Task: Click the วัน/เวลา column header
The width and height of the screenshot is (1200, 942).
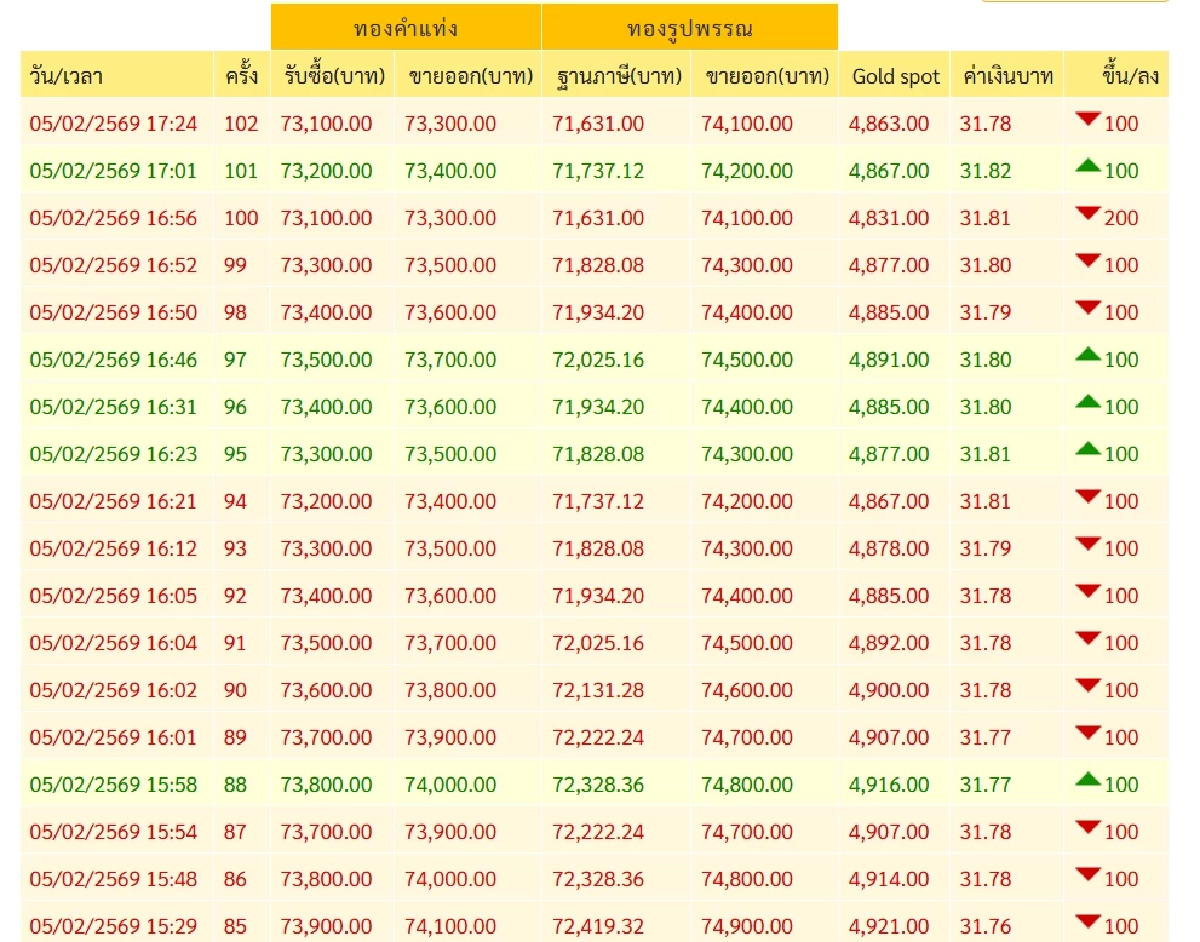Action: [x=66, y=76]
